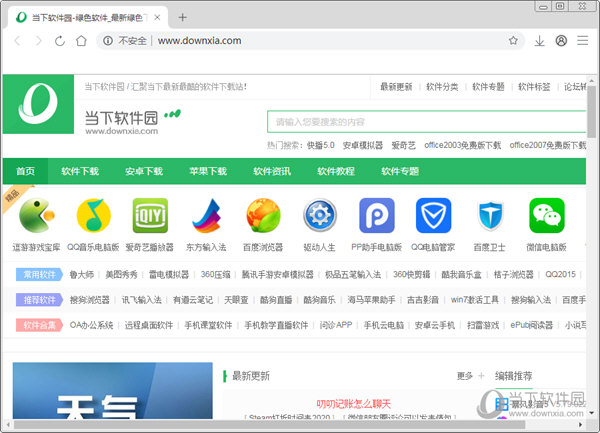The image size is (600, 433).
Task: Click the site search input field
Action: (426, 122)
